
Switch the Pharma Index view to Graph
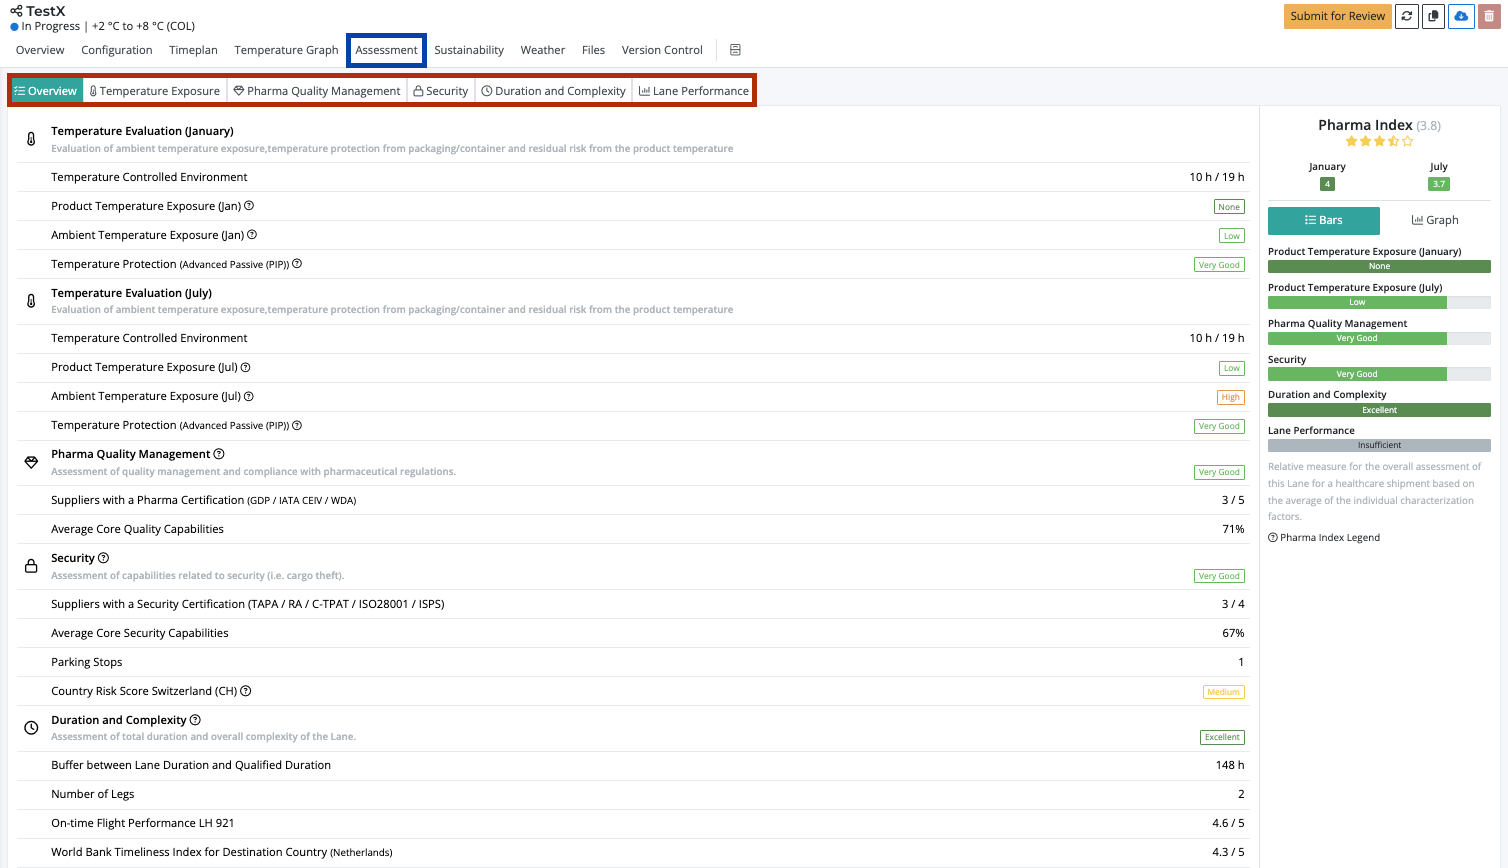[1435, 220]
